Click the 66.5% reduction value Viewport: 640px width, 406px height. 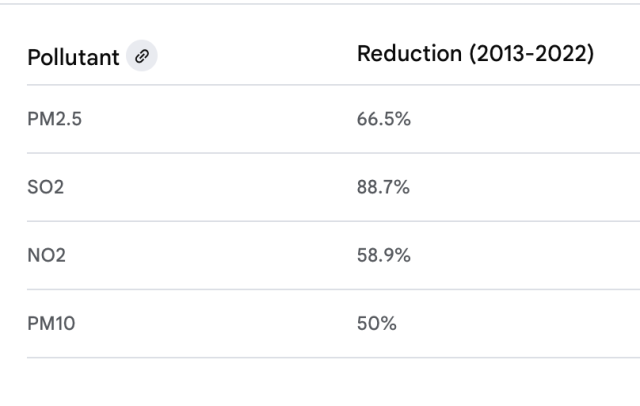tap(384, 119)
